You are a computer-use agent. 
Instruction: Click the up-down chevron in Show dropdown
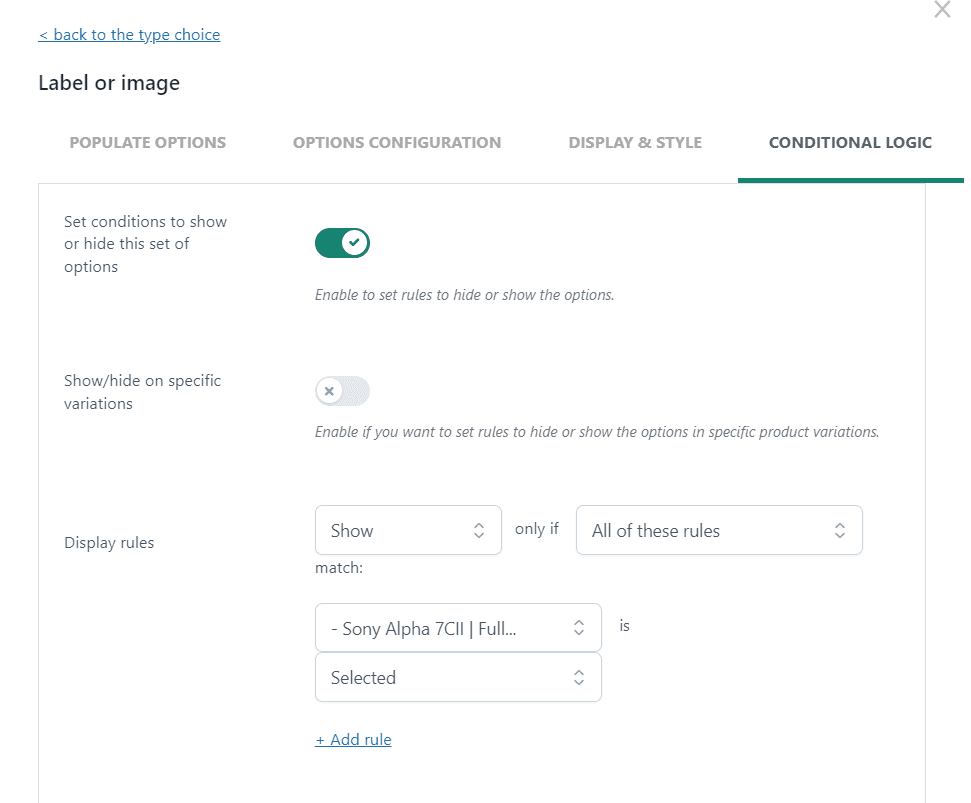click(479, 531)
